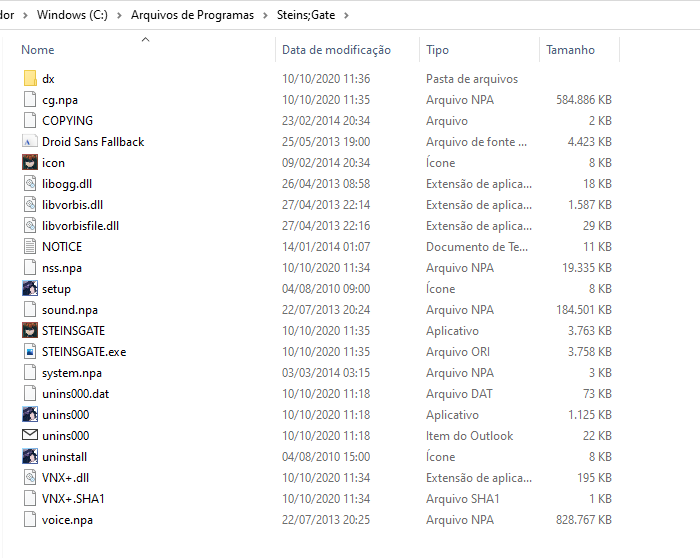The image size is (700, 558).
Task: Select the uninstall icon file
Action: [x=30, y=457]
